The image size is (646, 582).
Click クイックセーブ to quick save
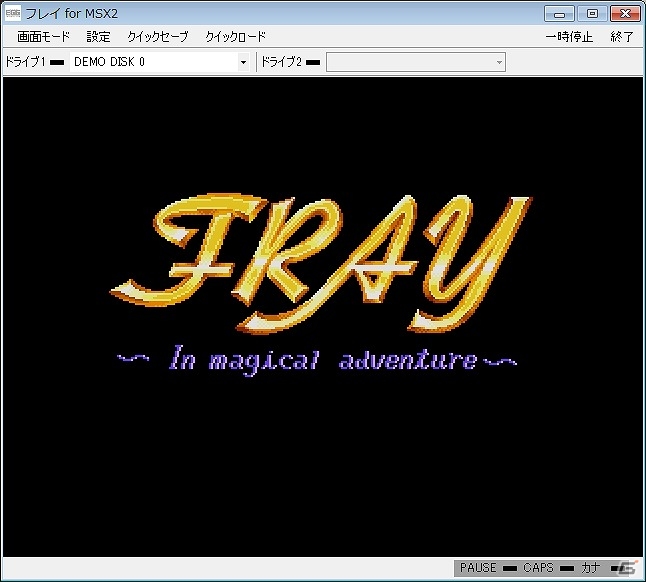tap(158, 37)
